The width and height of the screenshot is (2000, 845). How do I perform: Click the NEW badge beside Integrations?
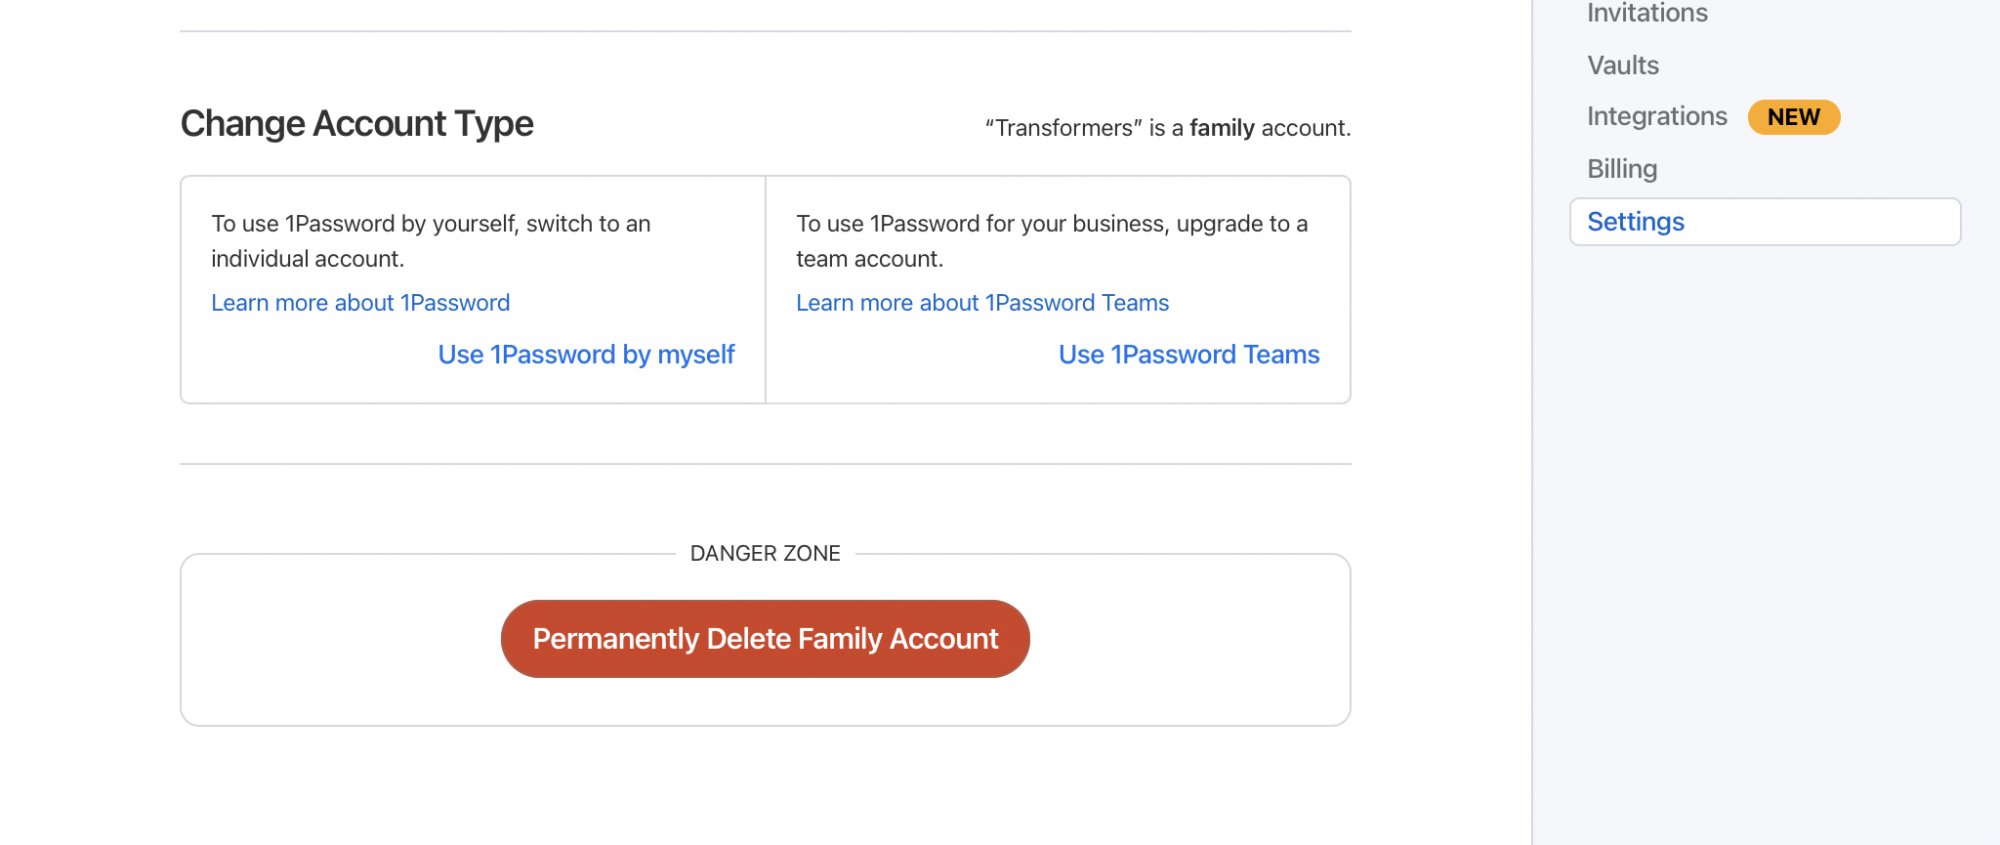point(1794,117)
